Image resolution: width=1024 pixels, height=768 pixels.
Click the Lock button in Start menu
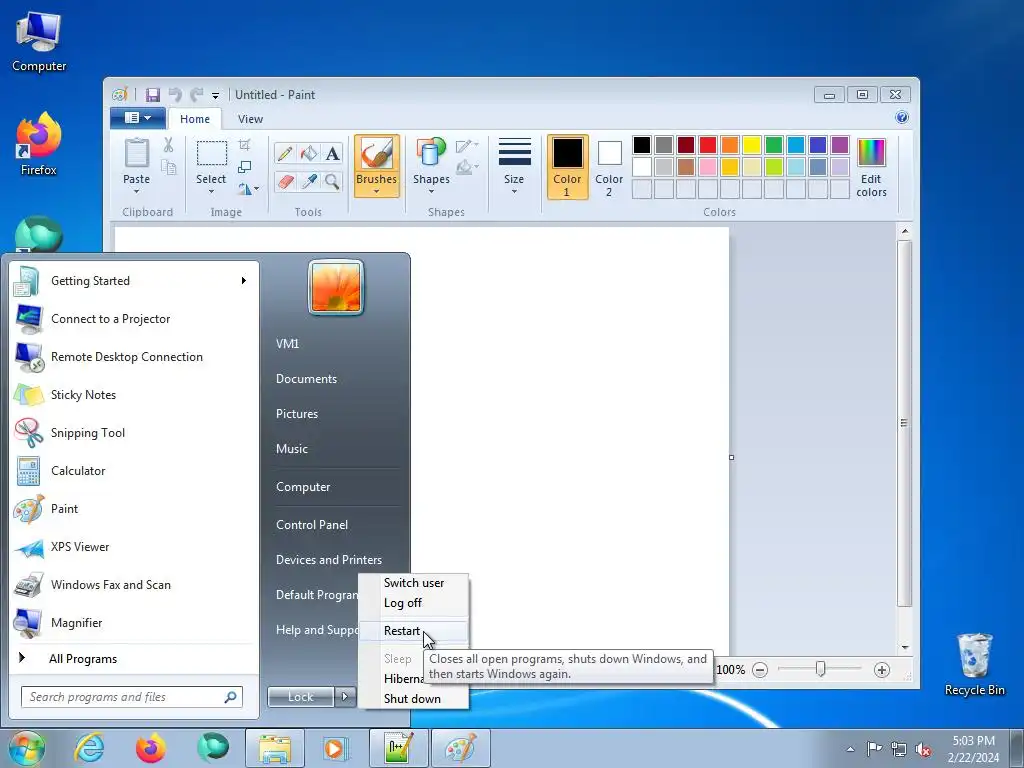301,697
